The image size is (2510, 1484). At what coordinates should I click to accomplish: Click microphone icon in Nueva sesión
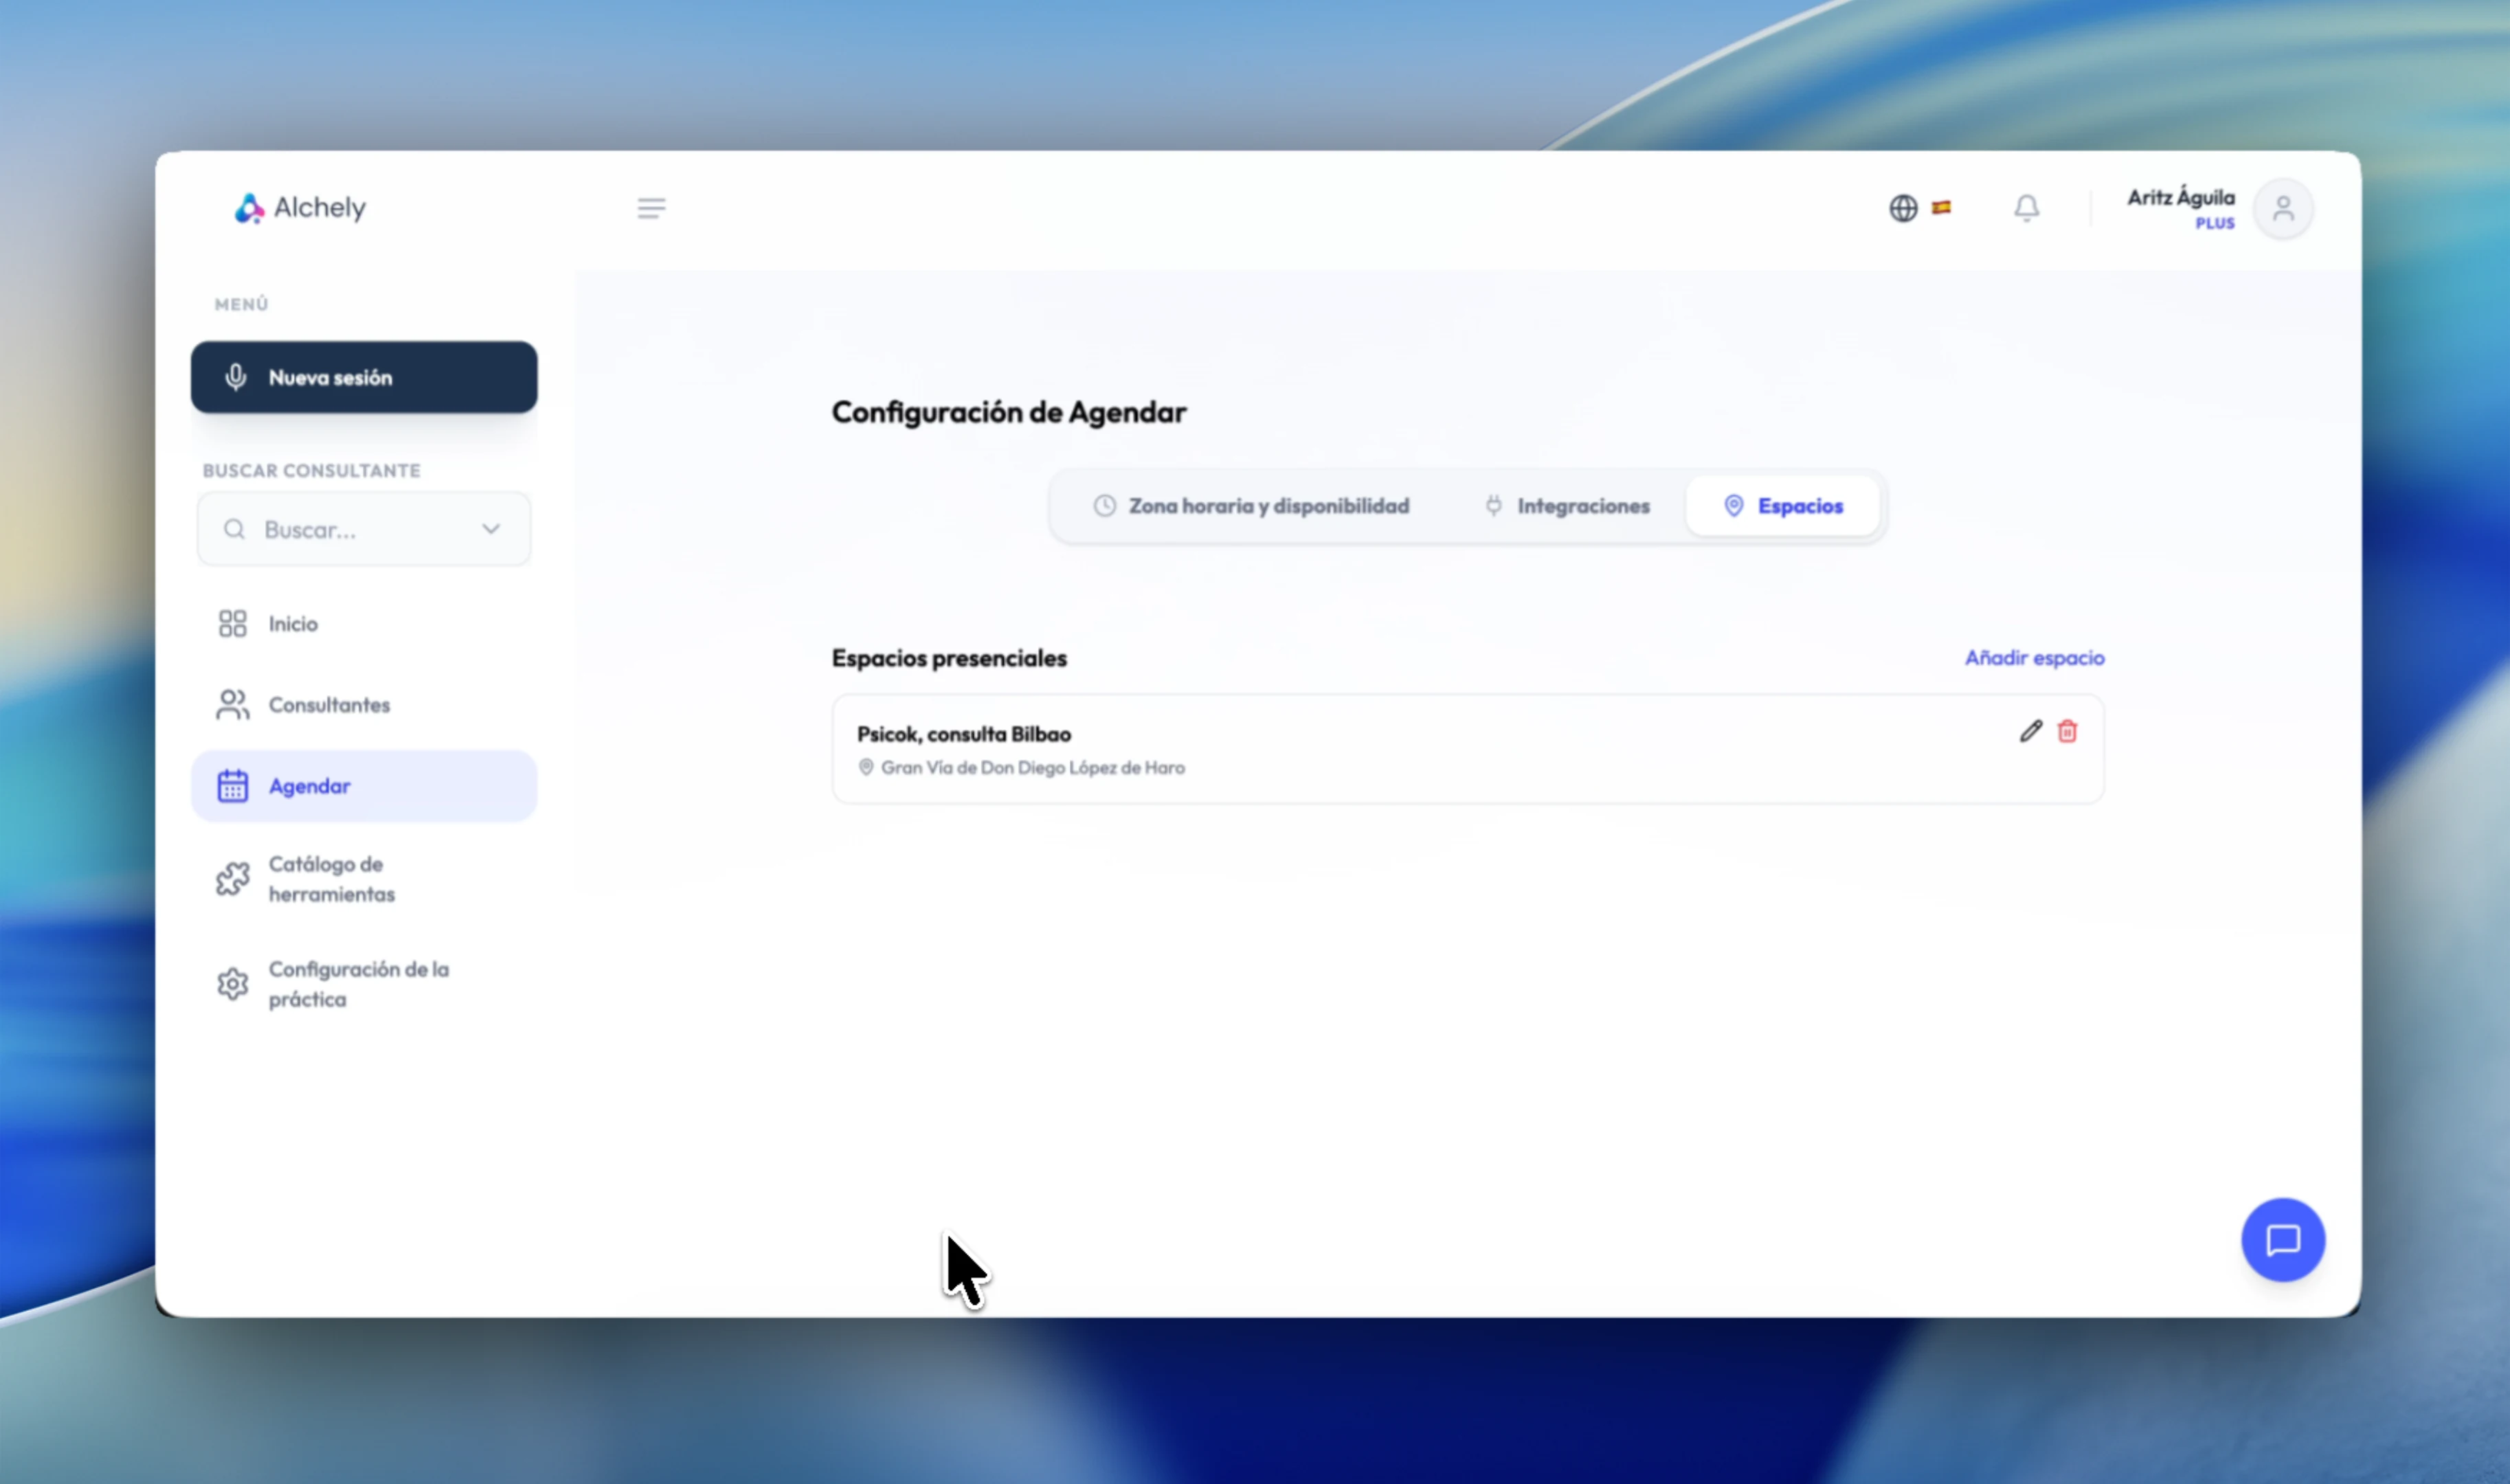pos(235,377)
